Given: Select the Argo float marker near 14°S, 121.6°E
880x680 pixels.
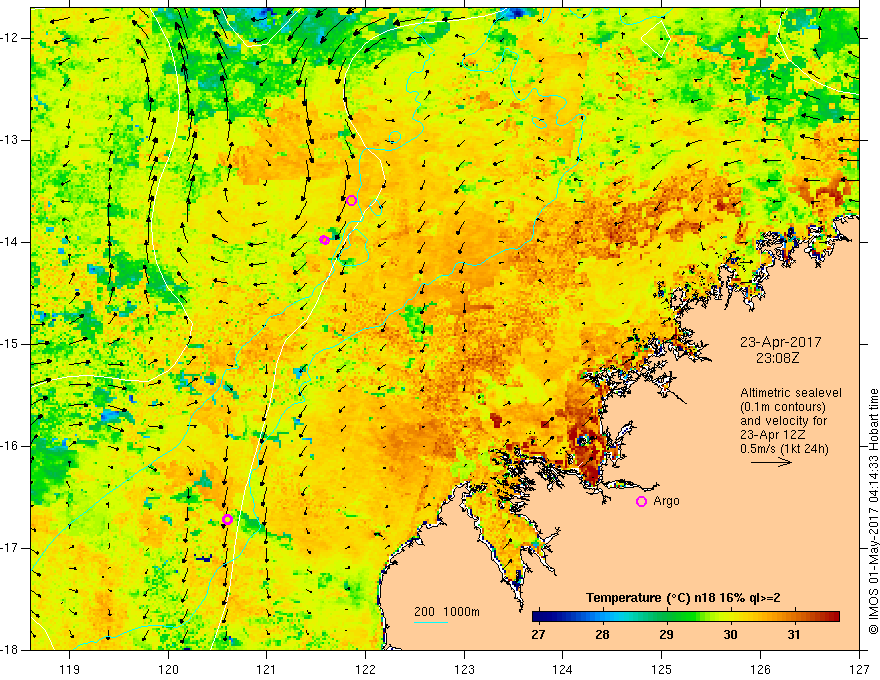Looking at the screenshot, I should pos(324,240).
